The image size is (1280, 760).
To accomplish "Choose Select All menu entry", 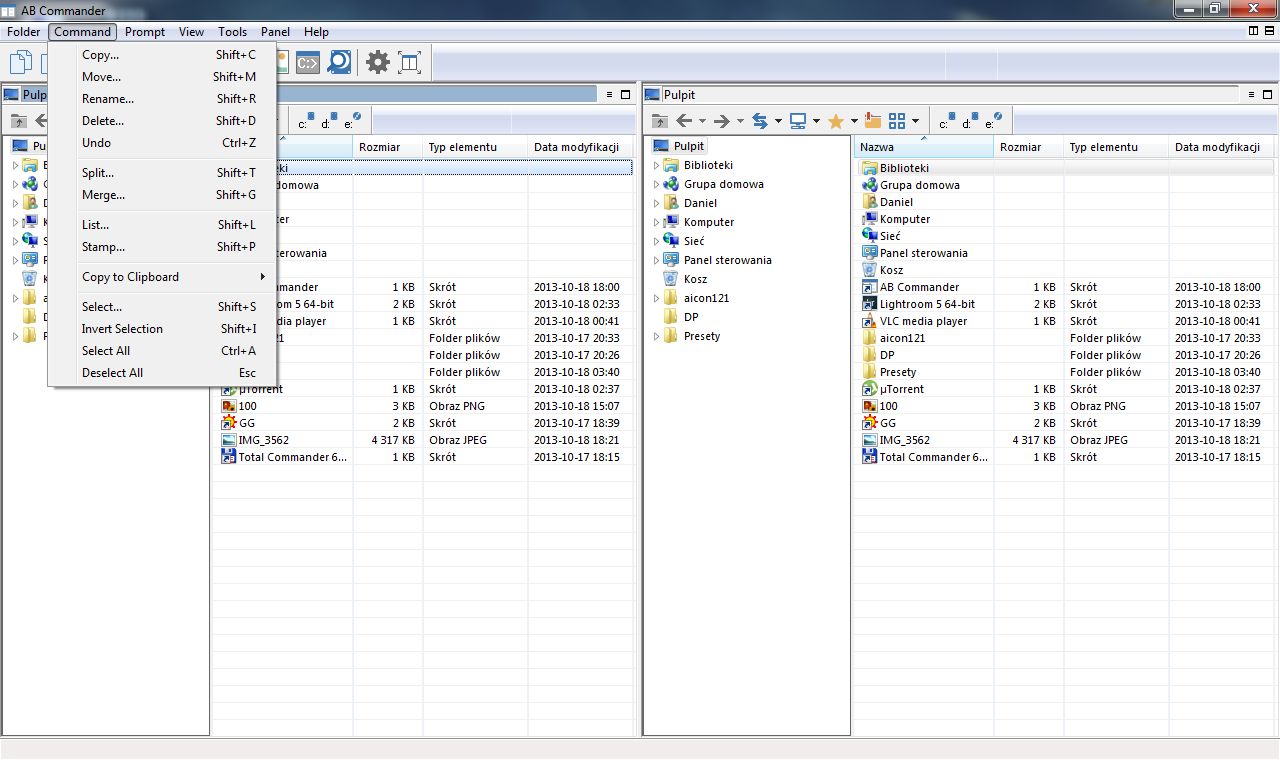I will point(162,351).
